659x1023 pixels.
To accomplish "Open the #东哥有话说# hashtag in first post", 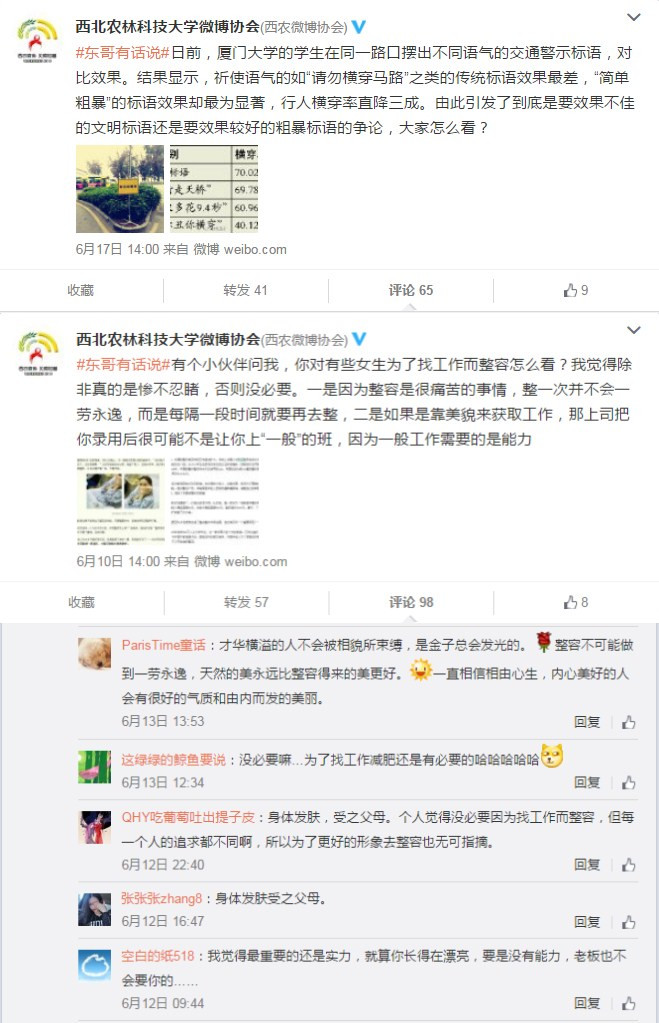I will coord(123,53).
